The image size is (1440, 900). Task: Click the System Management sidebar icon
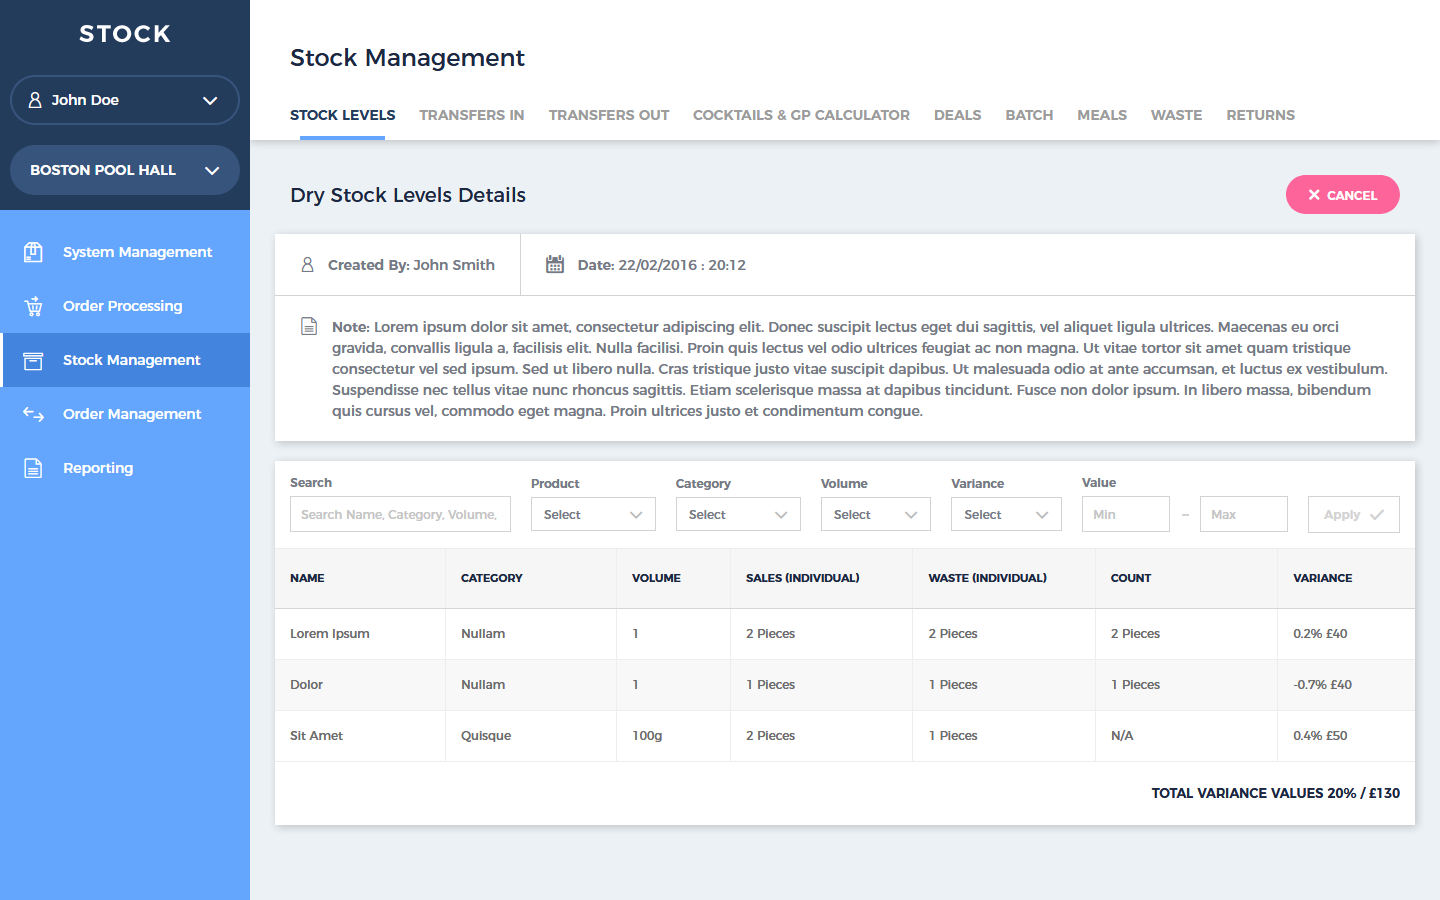click(x=33, y=252)
